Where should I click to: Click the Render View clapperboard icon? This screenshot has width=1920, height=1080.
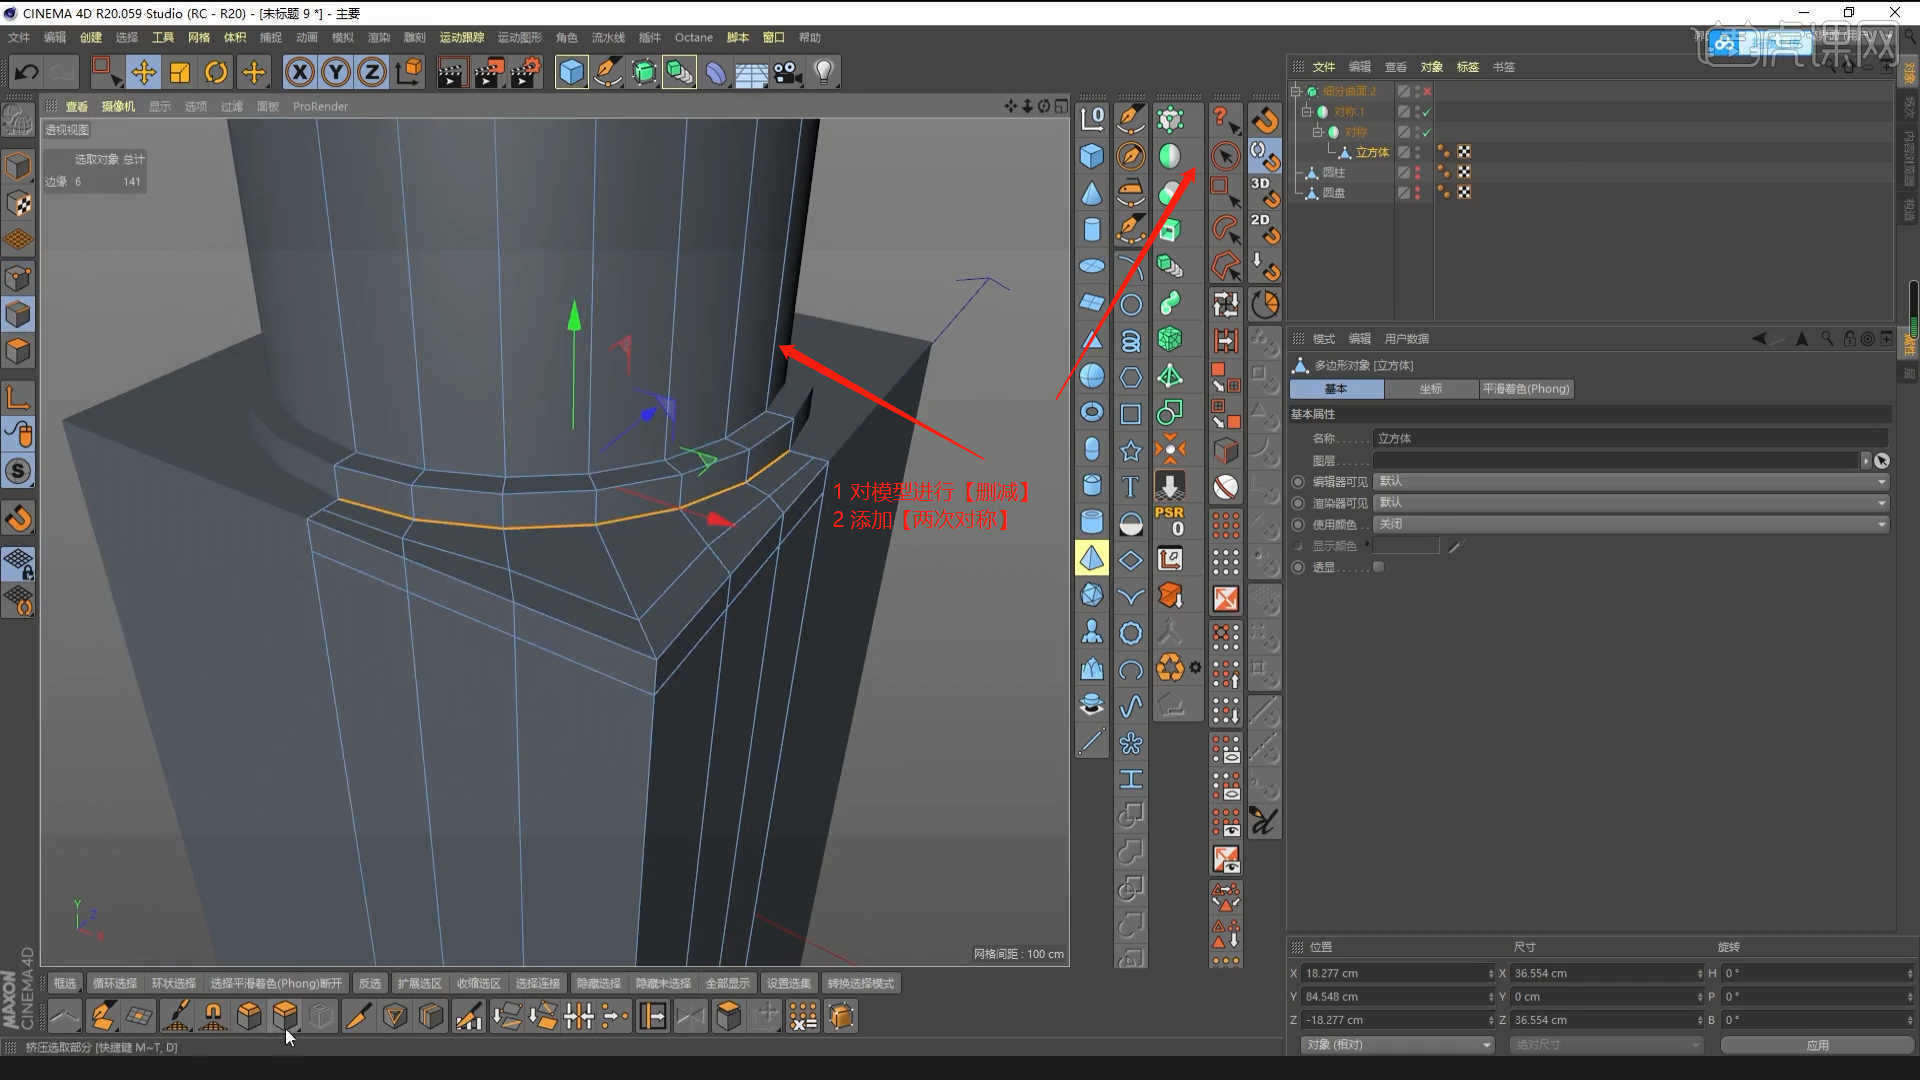pos(451,72)
